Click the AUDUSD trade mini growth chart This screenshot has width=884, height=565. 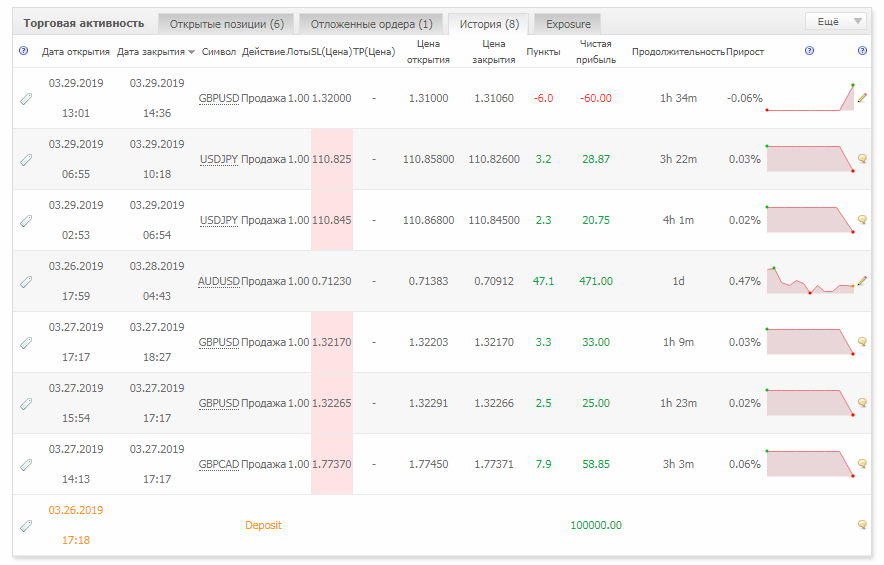click(x=811, y=280)
